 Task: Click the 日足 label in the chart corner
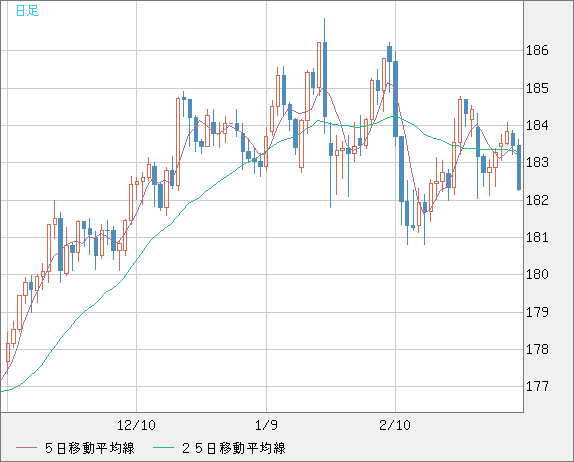tap(27, 11)
